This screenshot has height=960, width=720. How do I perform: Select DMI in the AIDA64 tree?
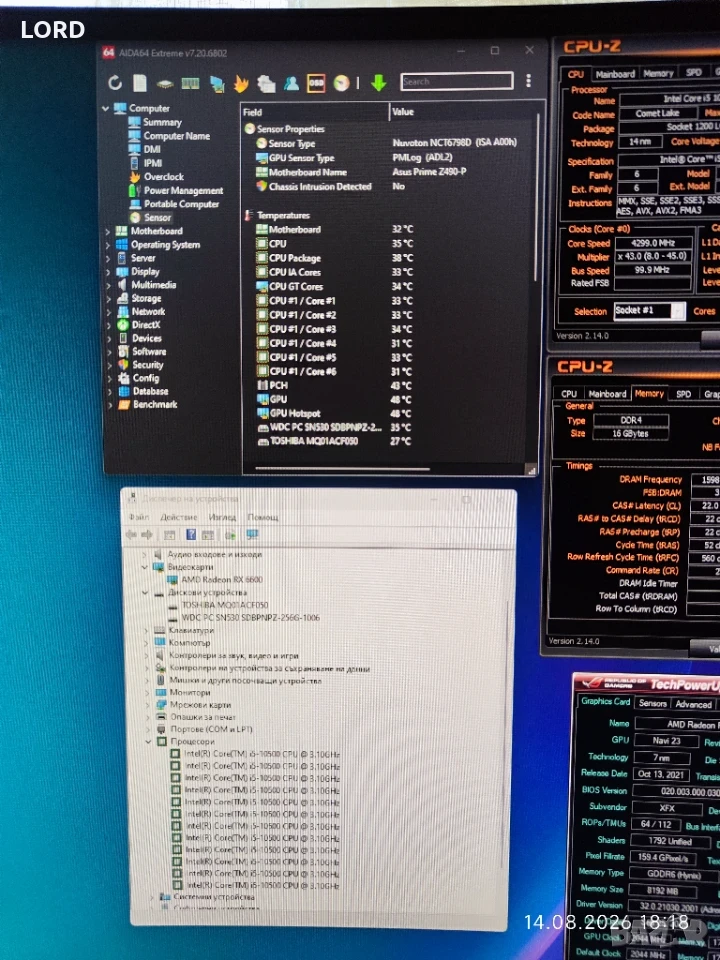pyautogui.click(x=152, y=149)
